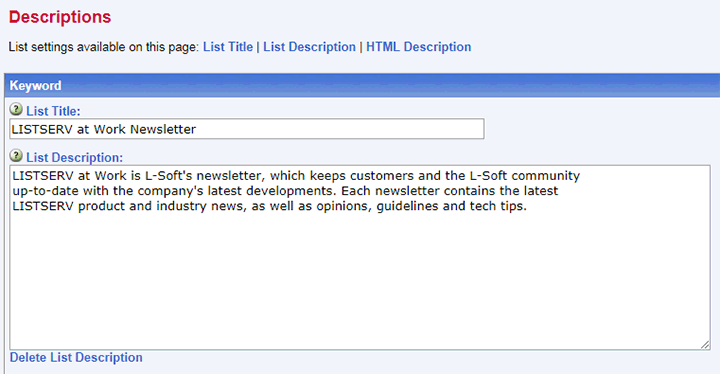Jump to List Title via top link
This screenshot has height=374, width=720.
pos(228,47)
